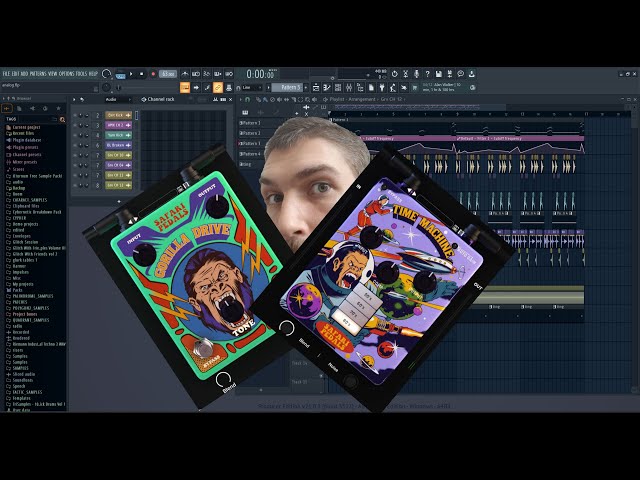Select the Dirt Kick channel button
Viewport: 640px width, 480px height.
pyautogui.click(x=117, y=114)
